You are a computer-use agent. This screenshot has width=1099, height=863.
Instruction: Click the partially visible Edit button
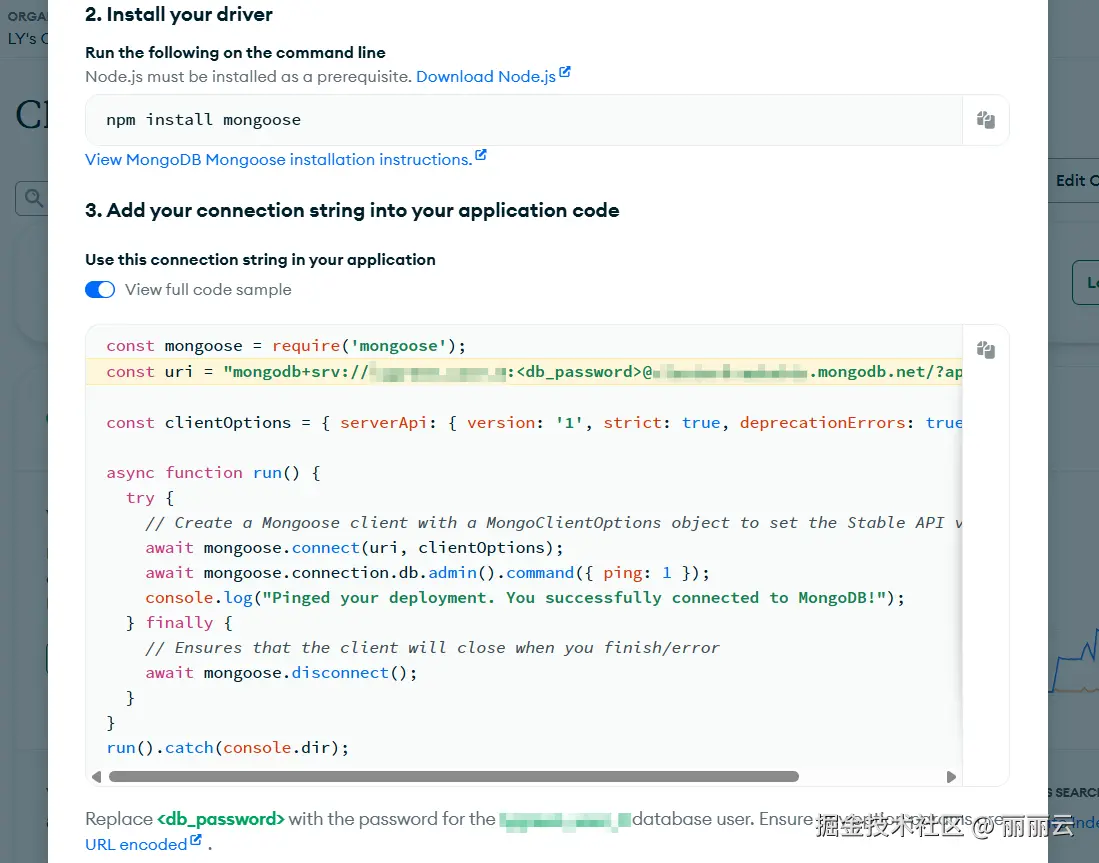click(x=1076, y=181)
